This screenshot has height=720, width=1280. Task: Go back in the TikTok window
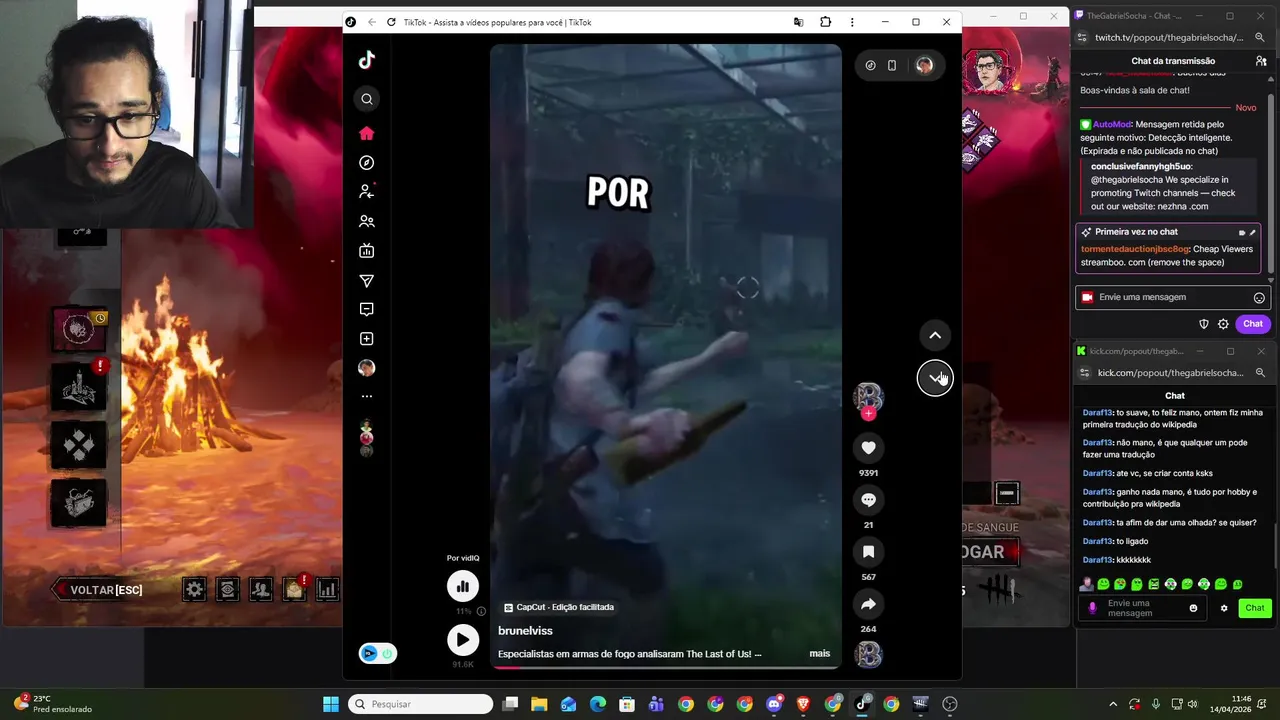[x=372, y=22]
